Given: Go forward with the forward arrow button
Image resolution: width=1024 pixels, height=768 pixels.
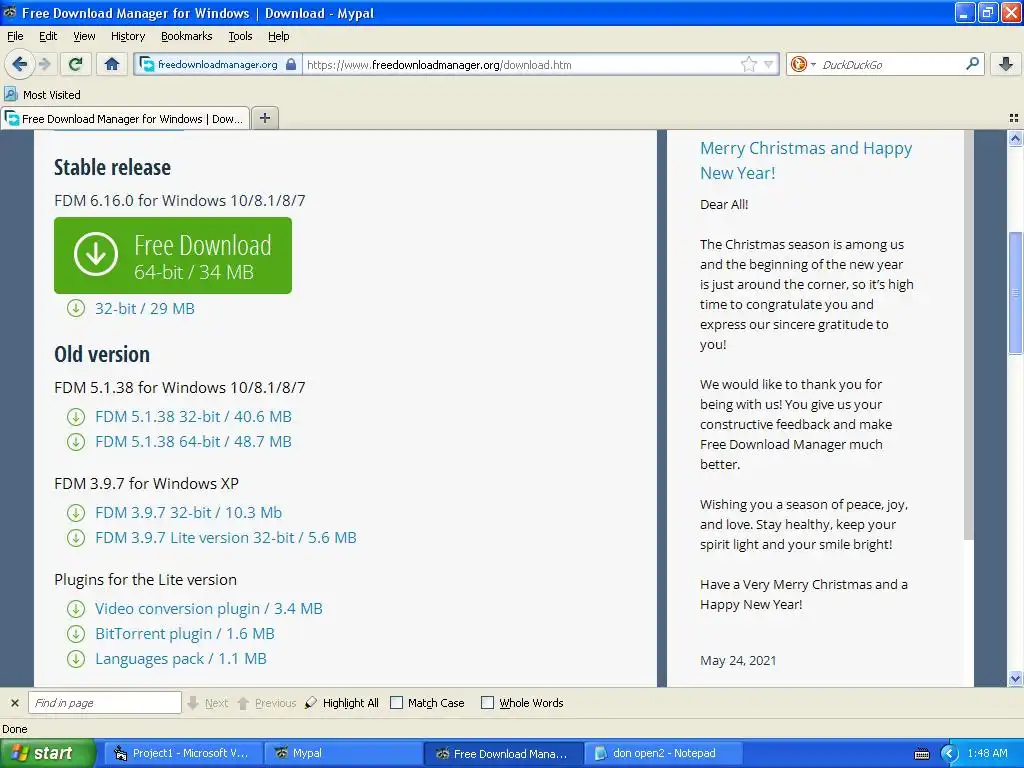Looking at the screenshot, I should pyautogui.click(x=44, y=64).
